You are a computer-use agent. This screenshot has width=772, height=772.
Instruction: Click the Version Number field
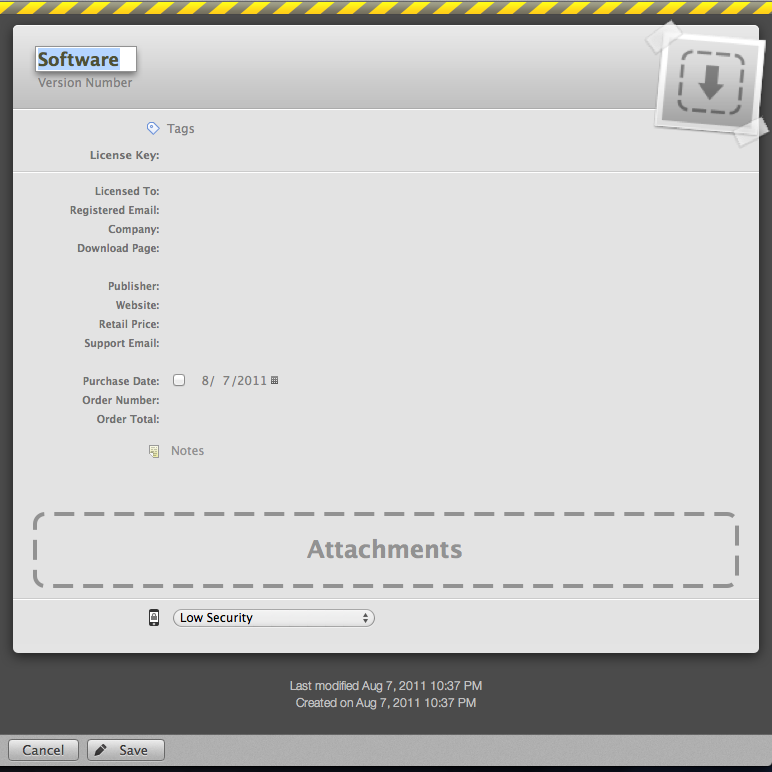pyautogui.click(x=85, y=83)
